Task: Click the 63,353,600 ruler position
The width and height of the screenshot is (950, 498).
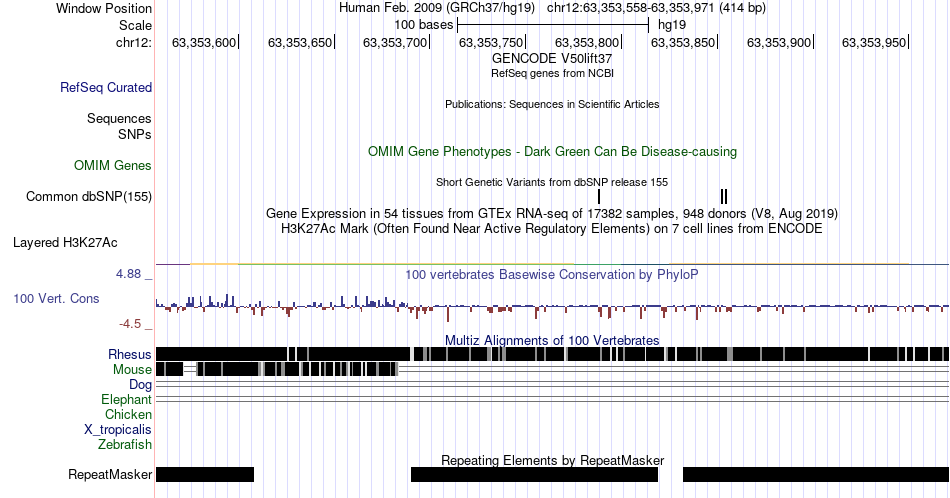Action: coord(204,42)
